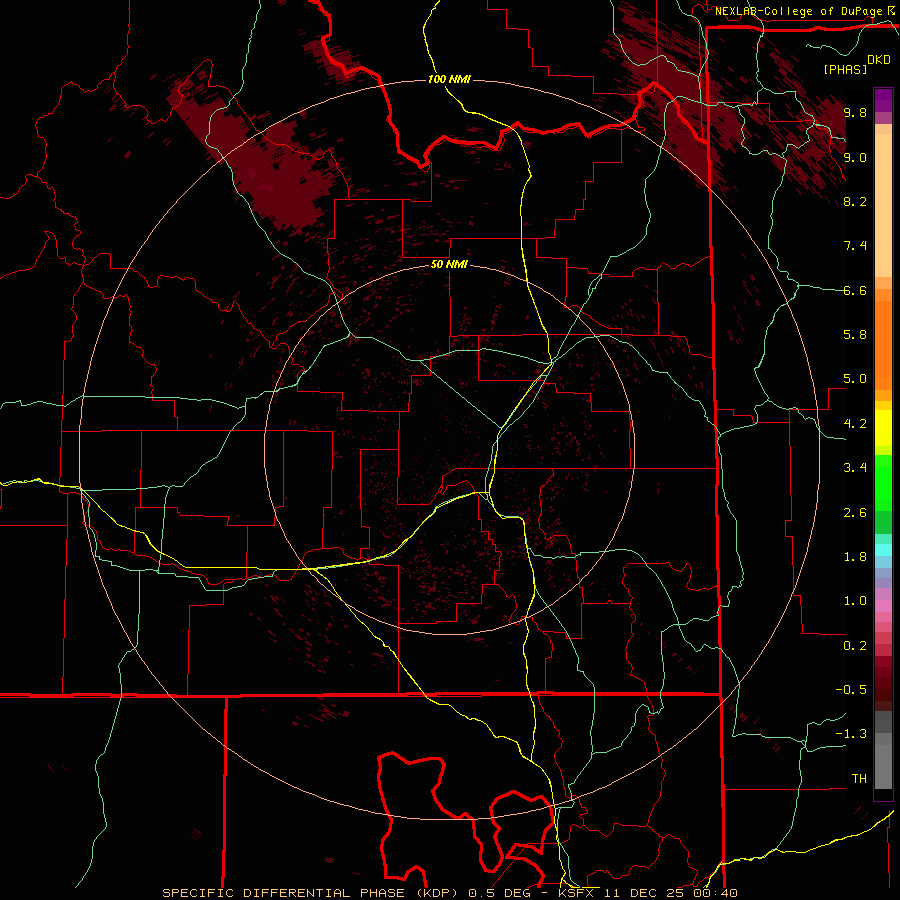Click the 3.4 value on the color scale
900x900 pixels.
tap(855, 468)
